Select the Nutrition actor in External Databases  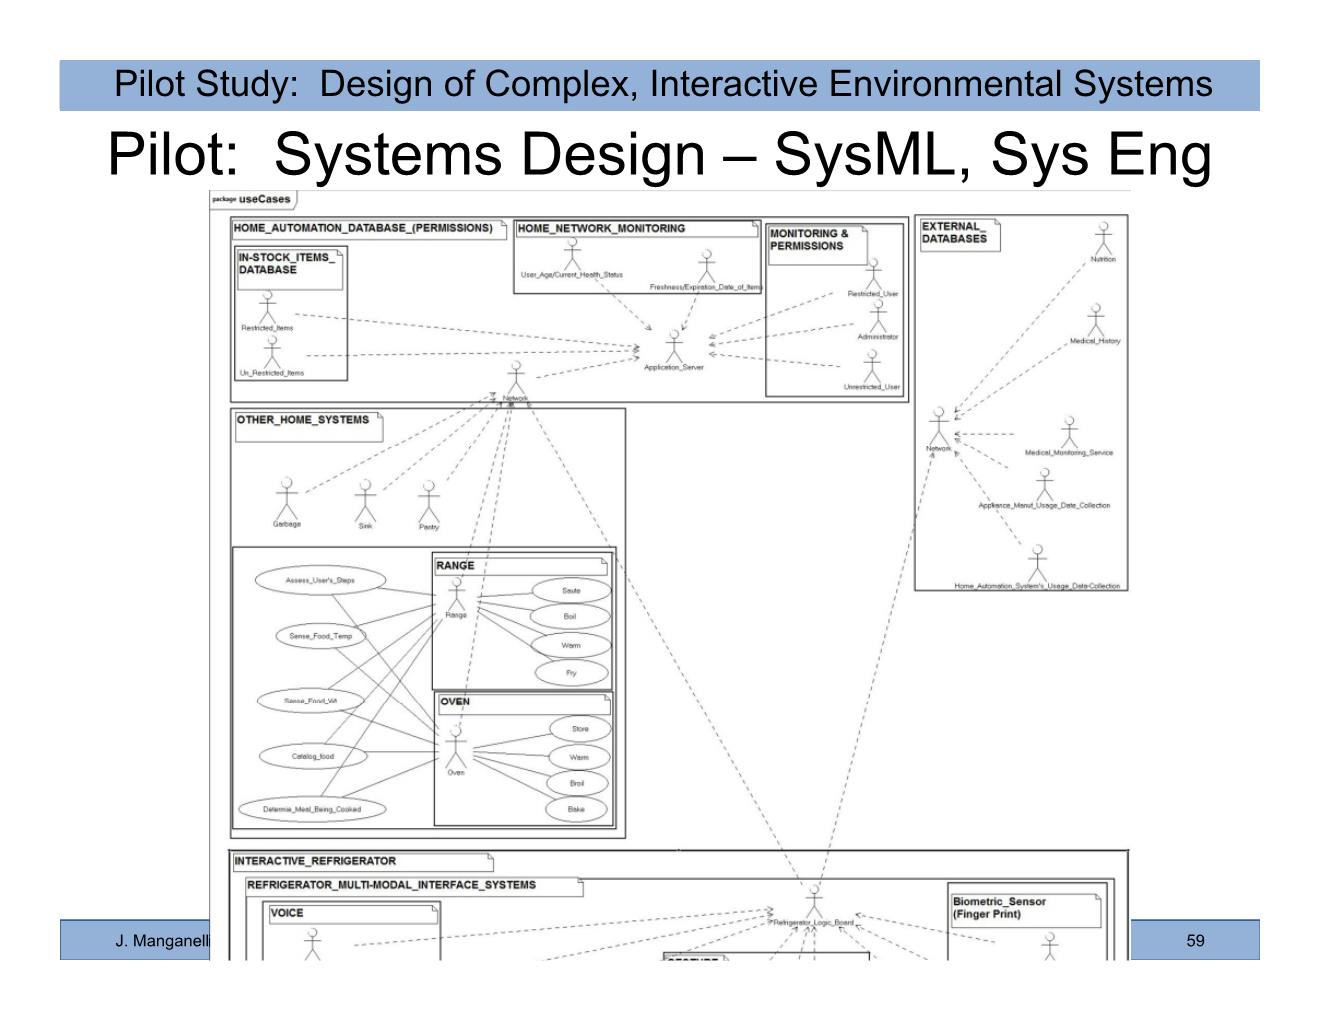[1103, 240]
